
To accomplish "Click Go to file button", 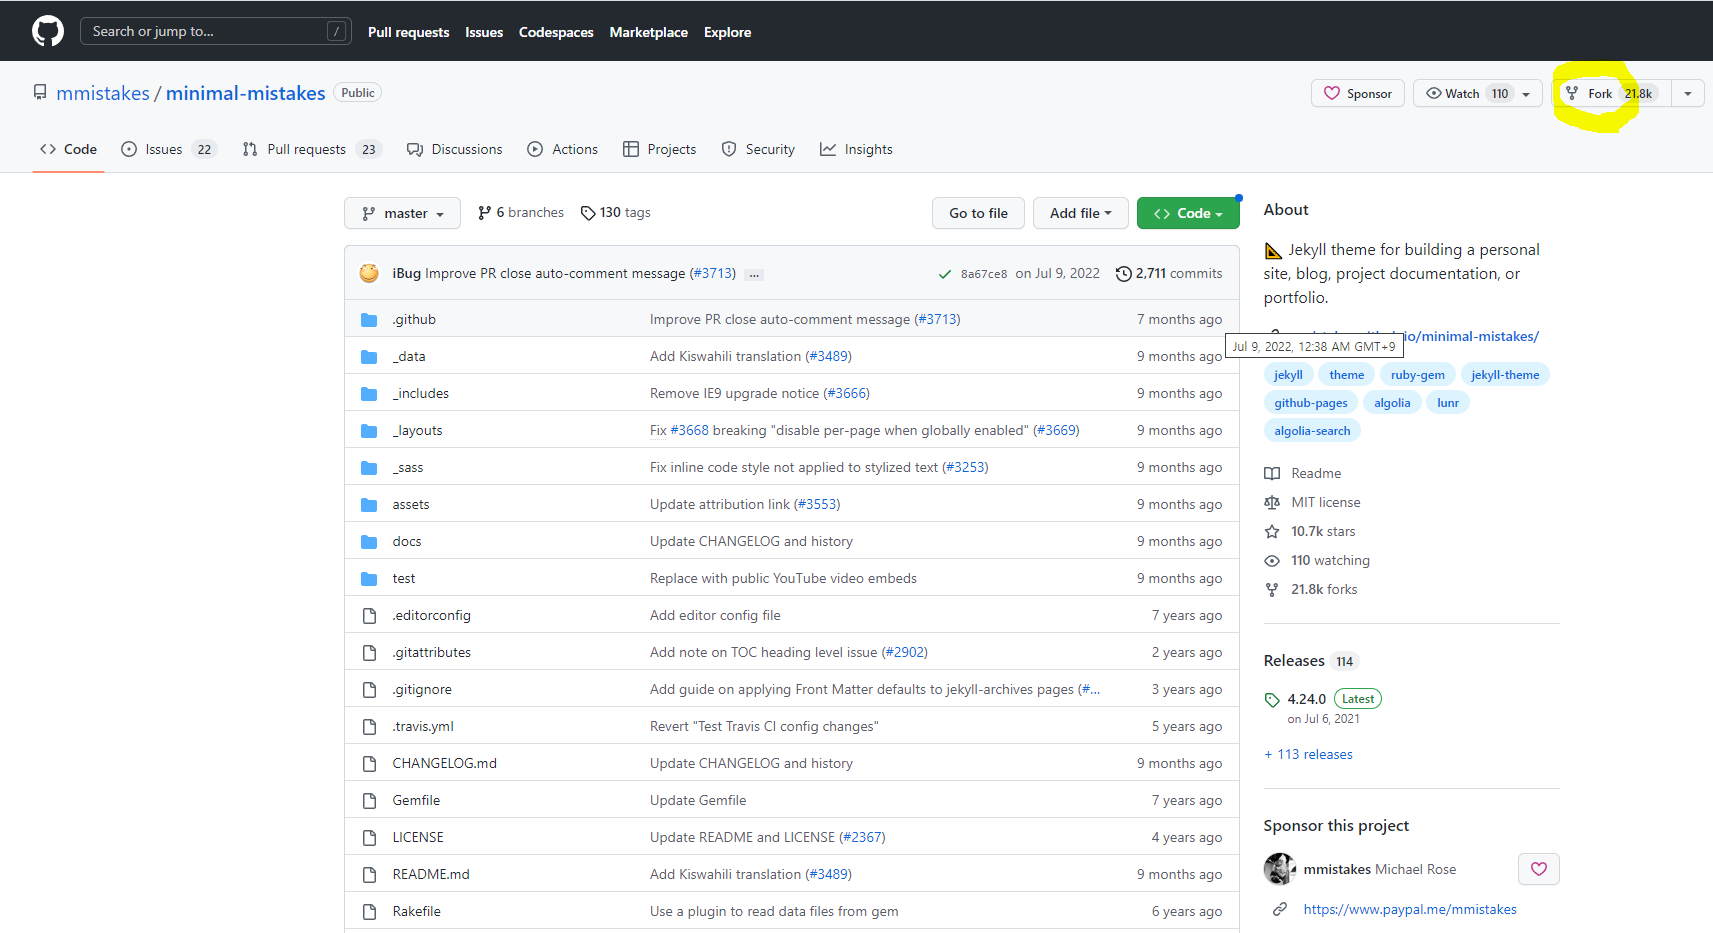I will coord(978,213).
